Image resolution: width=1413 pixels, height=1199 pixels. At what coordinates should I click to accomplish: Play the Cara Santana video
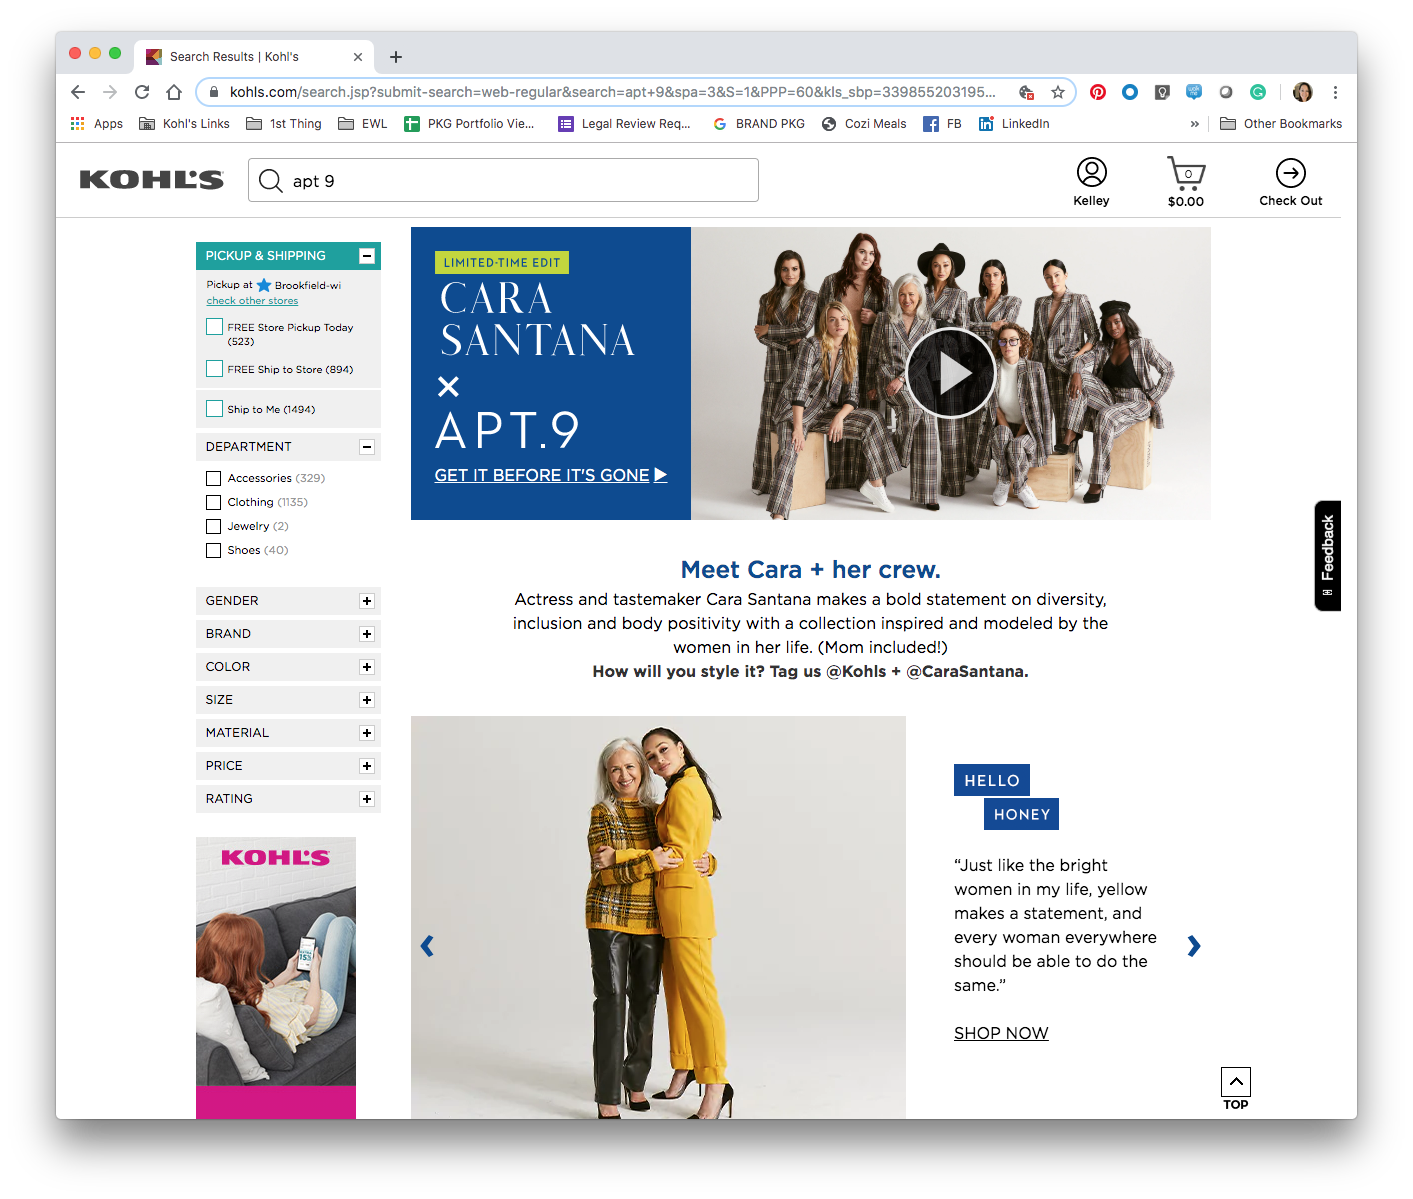click(x=950, y=373)
